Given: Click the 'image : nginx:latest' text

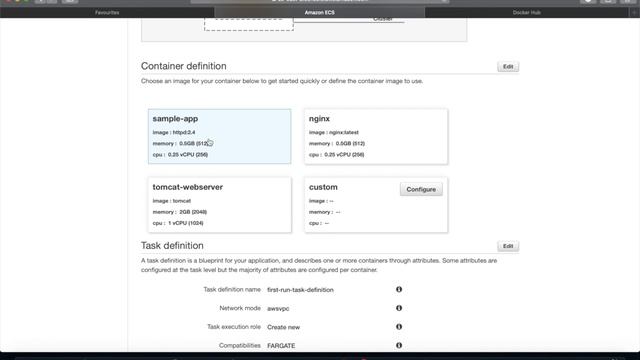Looking at the screenshot, I should point(333,133).
